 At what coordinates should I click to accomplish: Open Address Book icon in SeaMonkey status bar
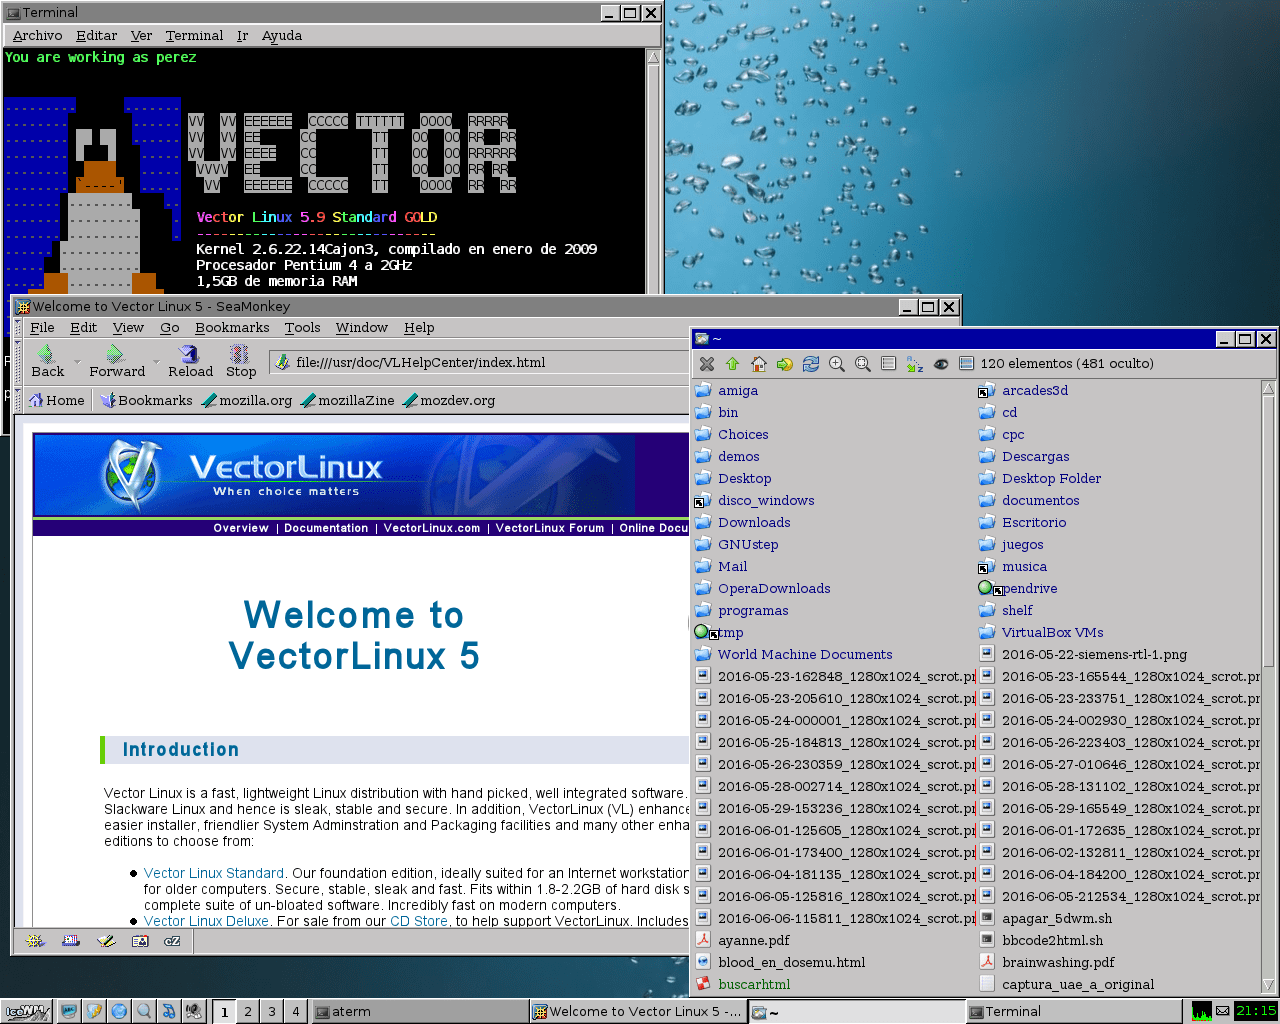click(140, 941)
